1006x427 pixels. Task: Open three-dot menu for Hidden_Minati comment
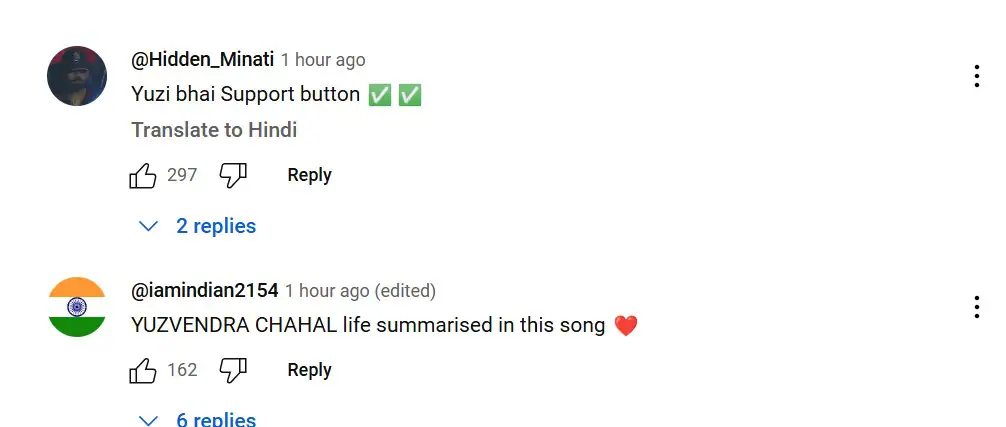click(976, 77)
